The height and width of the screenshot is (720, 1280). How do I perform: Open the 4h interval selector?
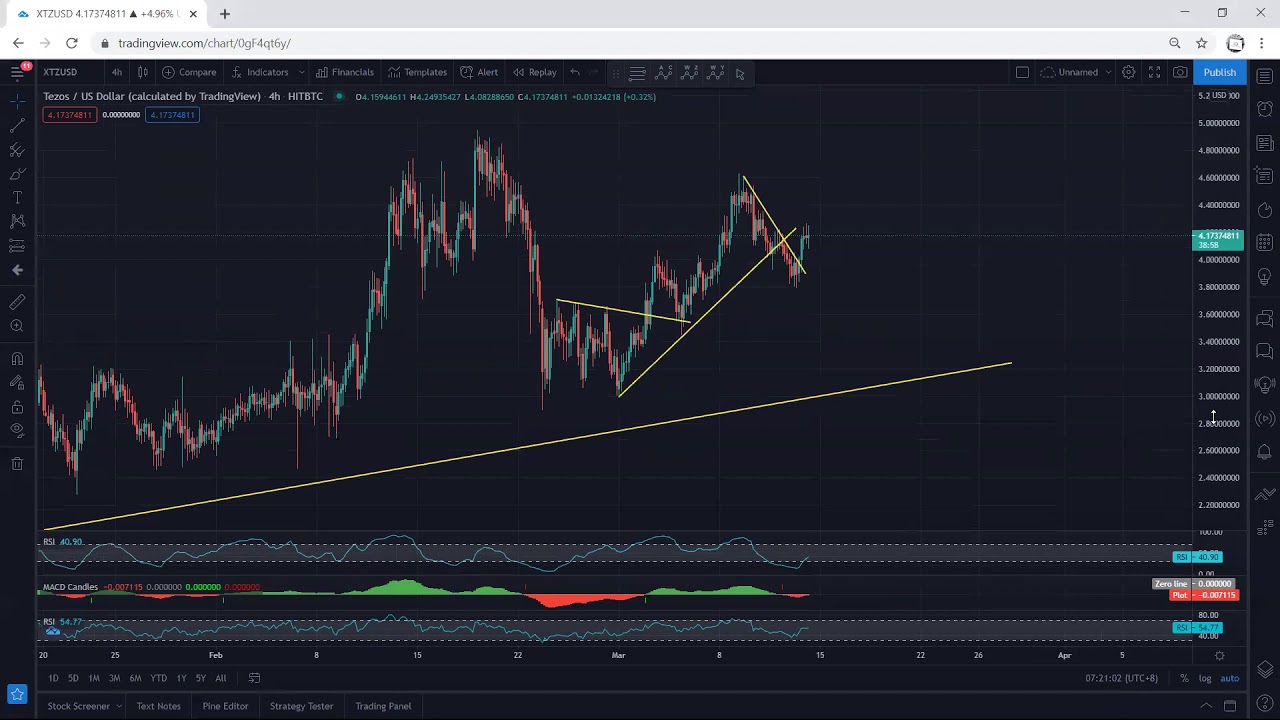coord(117,72)
